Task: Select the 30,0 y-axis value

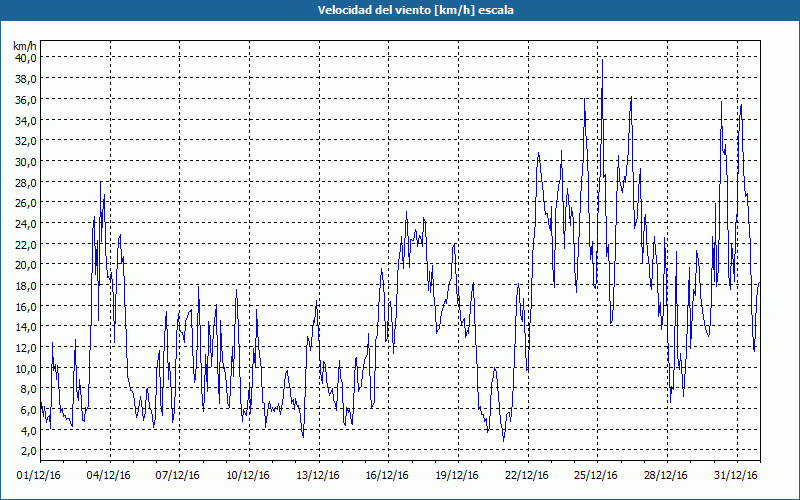Action: pos(25,161)
